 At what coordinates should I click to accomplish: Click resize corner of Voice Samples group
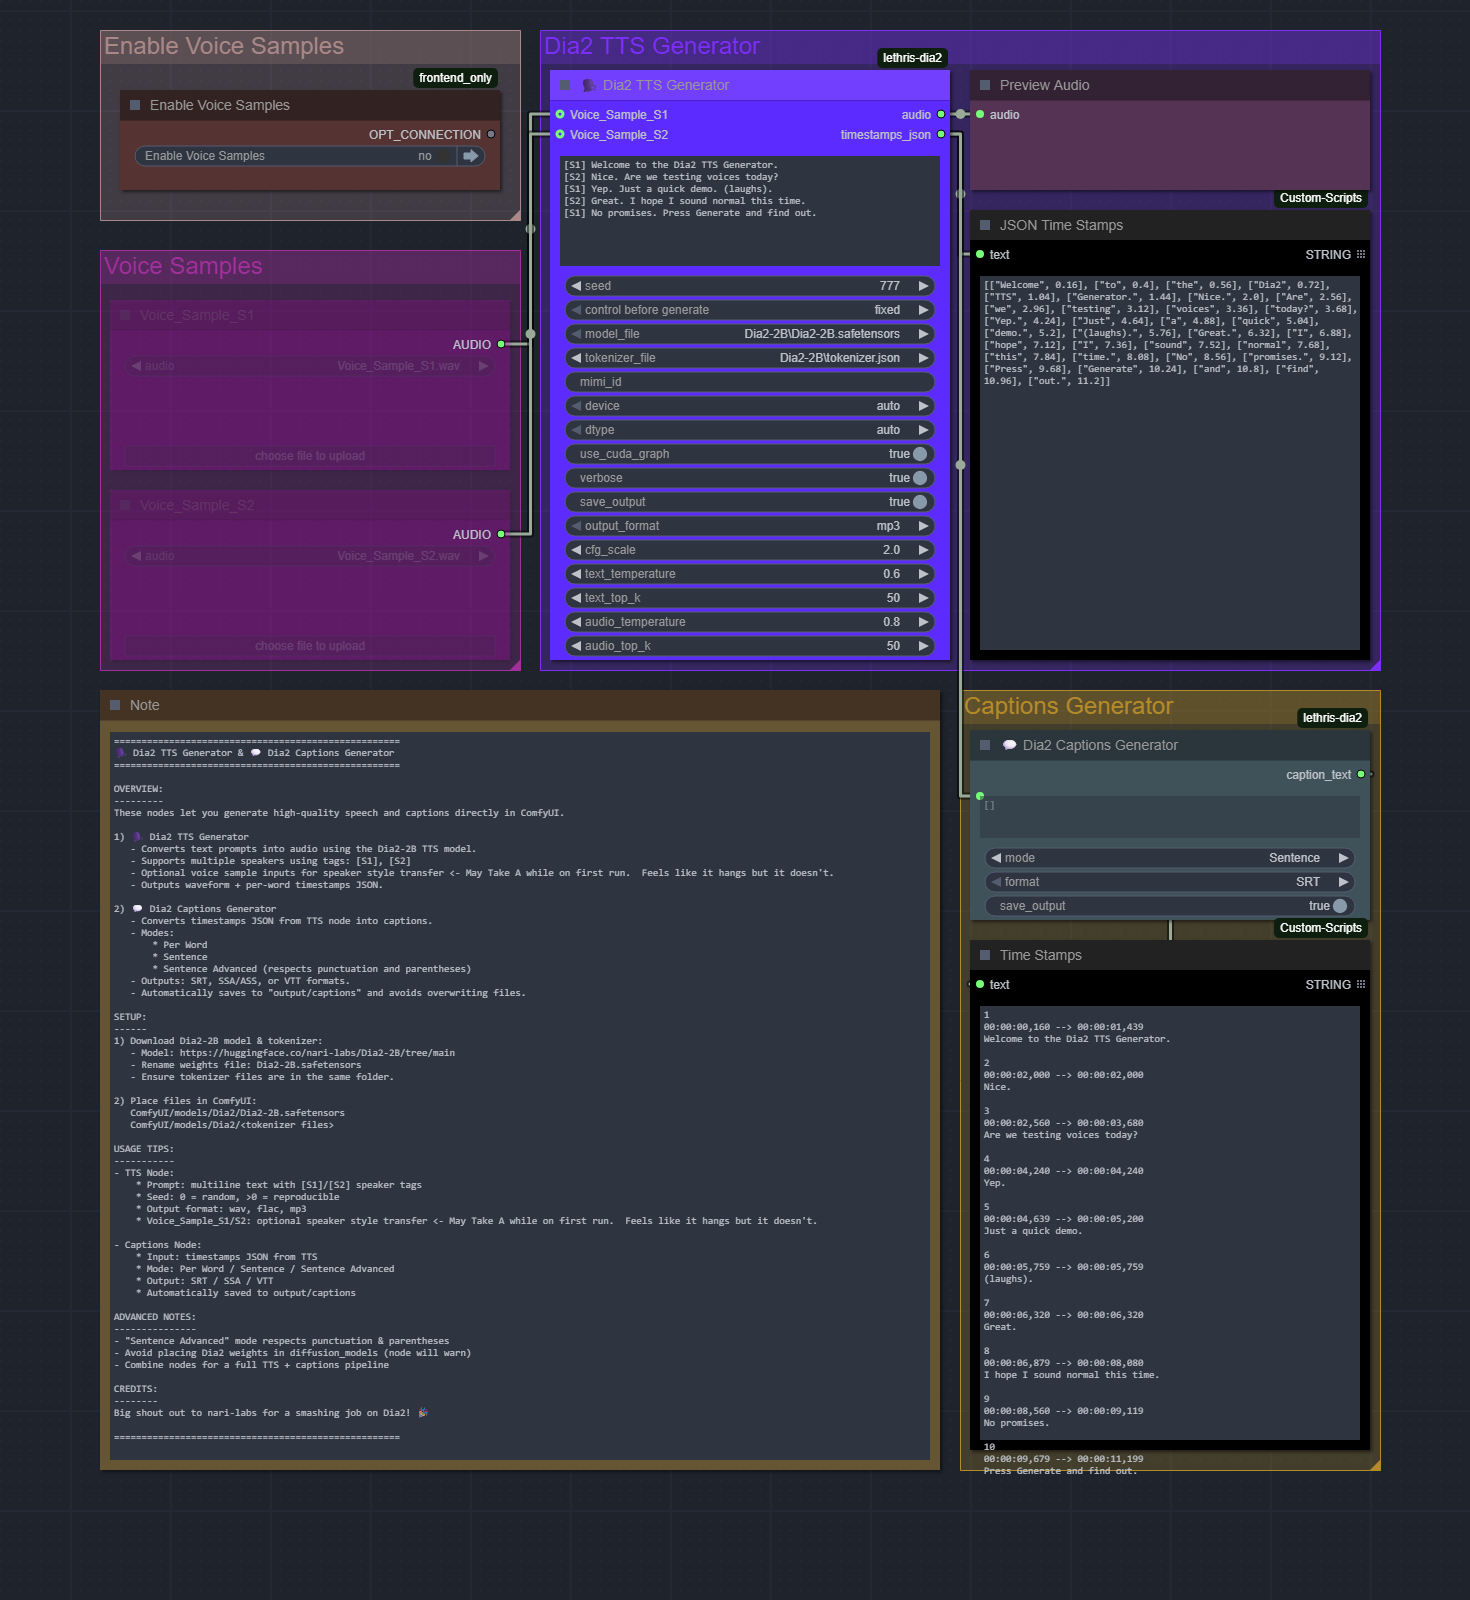(515, 665)
